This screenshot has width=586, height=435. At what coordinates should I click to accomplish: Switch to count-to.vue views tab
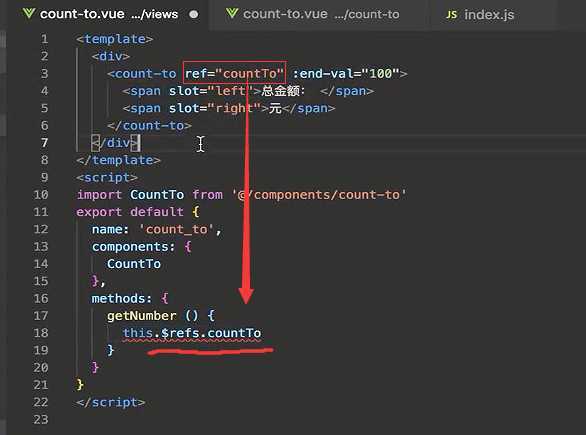pos(108,14)
